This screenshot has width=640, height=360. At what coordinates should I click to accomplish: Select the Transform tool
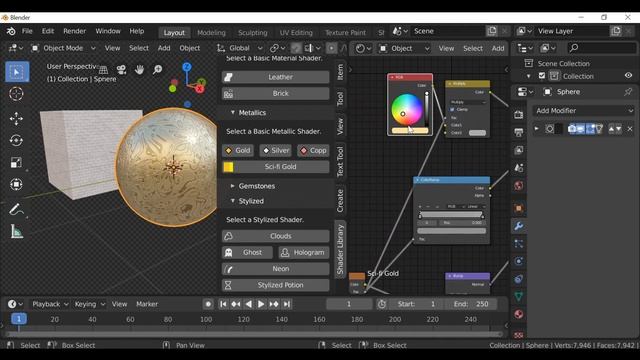(x=16, y=184)
